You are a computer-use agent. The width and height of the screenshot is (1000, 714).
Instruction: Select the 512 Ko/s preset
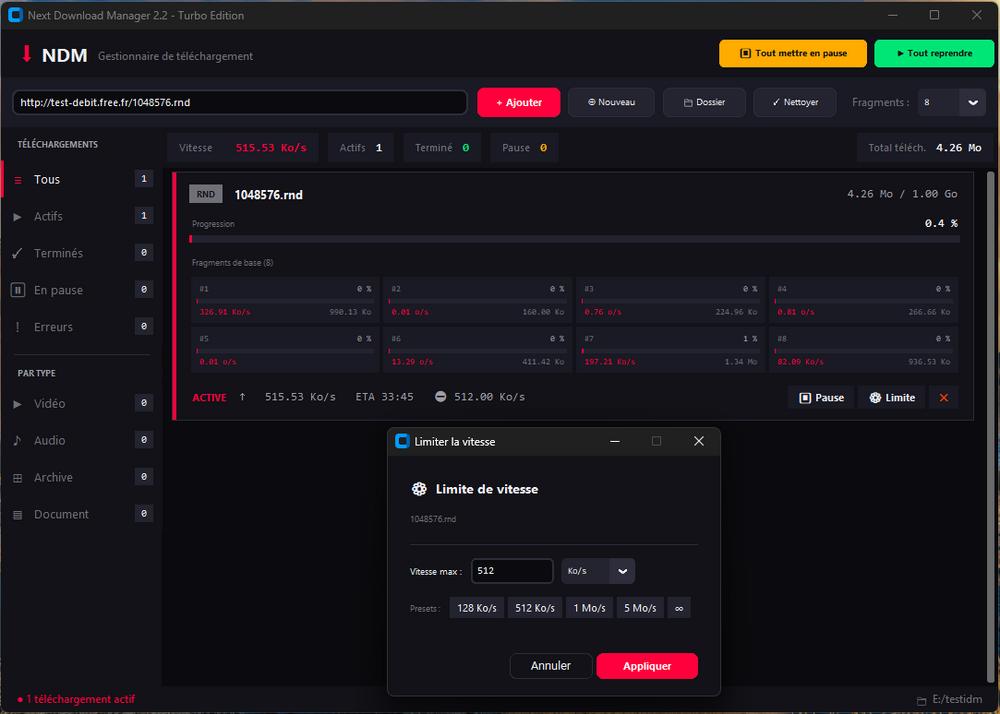[534, 608]
